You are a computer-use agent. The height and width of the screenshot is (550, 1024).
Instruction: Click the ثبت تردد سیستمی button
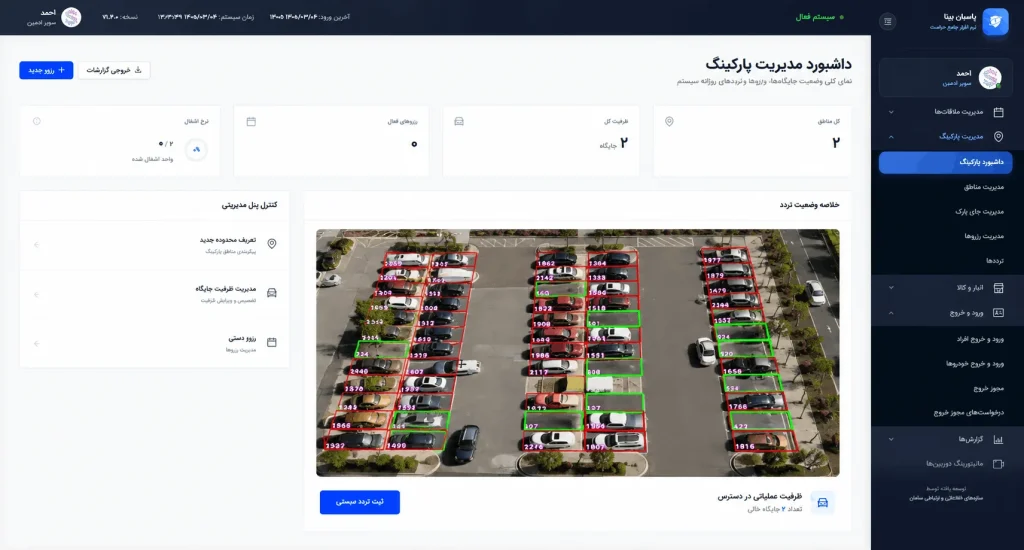360,502
